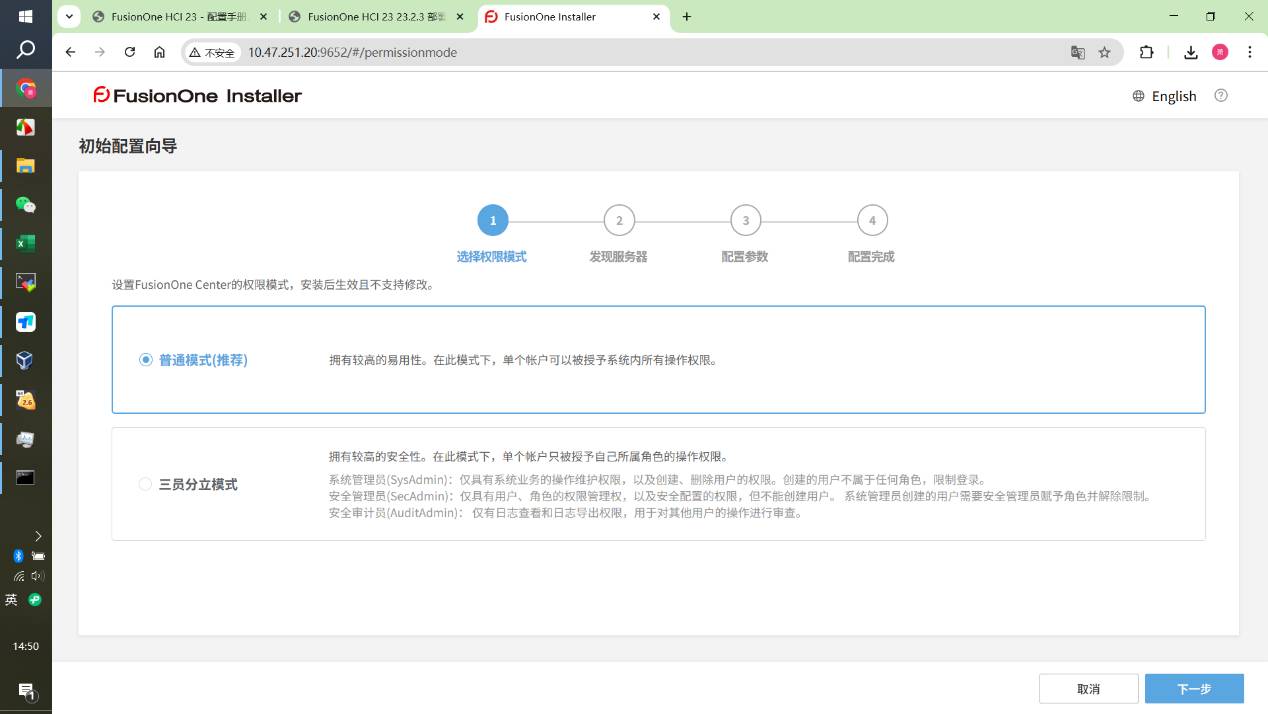Open the browser extensions menu
Viewport: 1268px width, 714px height.
(x=1147, y=53)
